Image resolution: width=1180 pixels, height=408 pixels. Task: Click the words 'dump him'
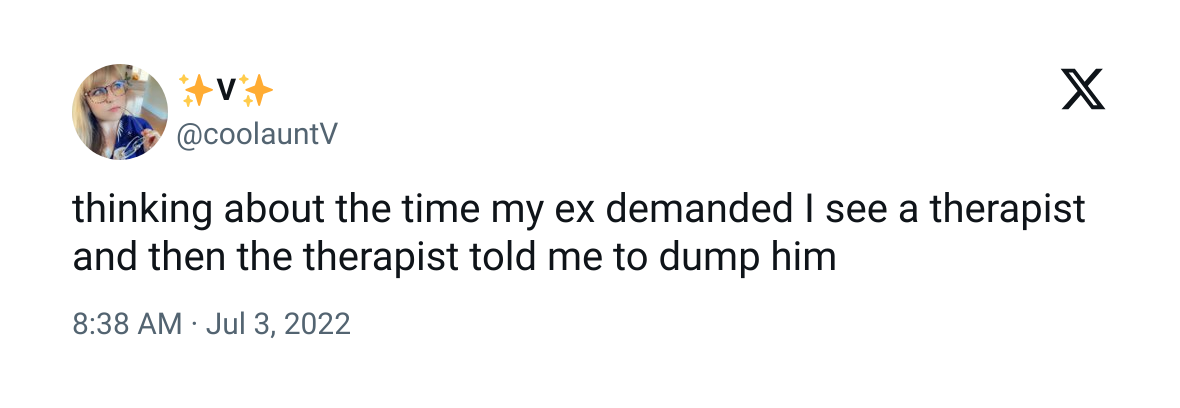pyautogui.click(x=747, y=259)
